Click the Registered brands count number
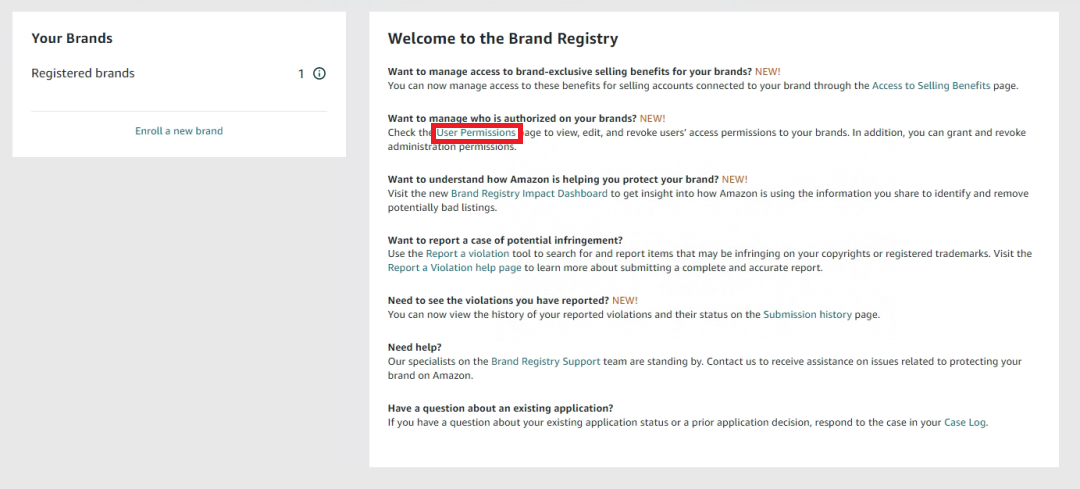The image size is (1080, 489). pos(301,74)
